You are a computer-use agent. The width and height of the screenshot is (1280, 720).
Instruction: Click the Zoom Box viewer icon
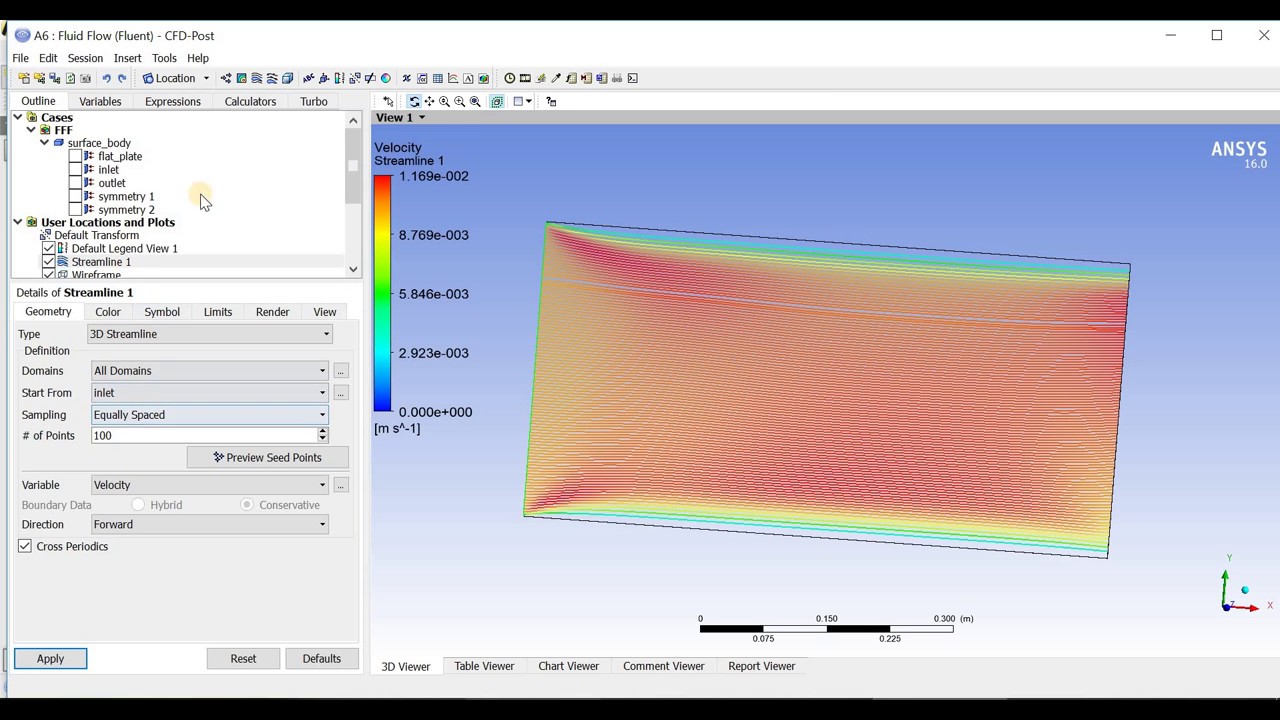pyautogui.click(x=459, y=101)
